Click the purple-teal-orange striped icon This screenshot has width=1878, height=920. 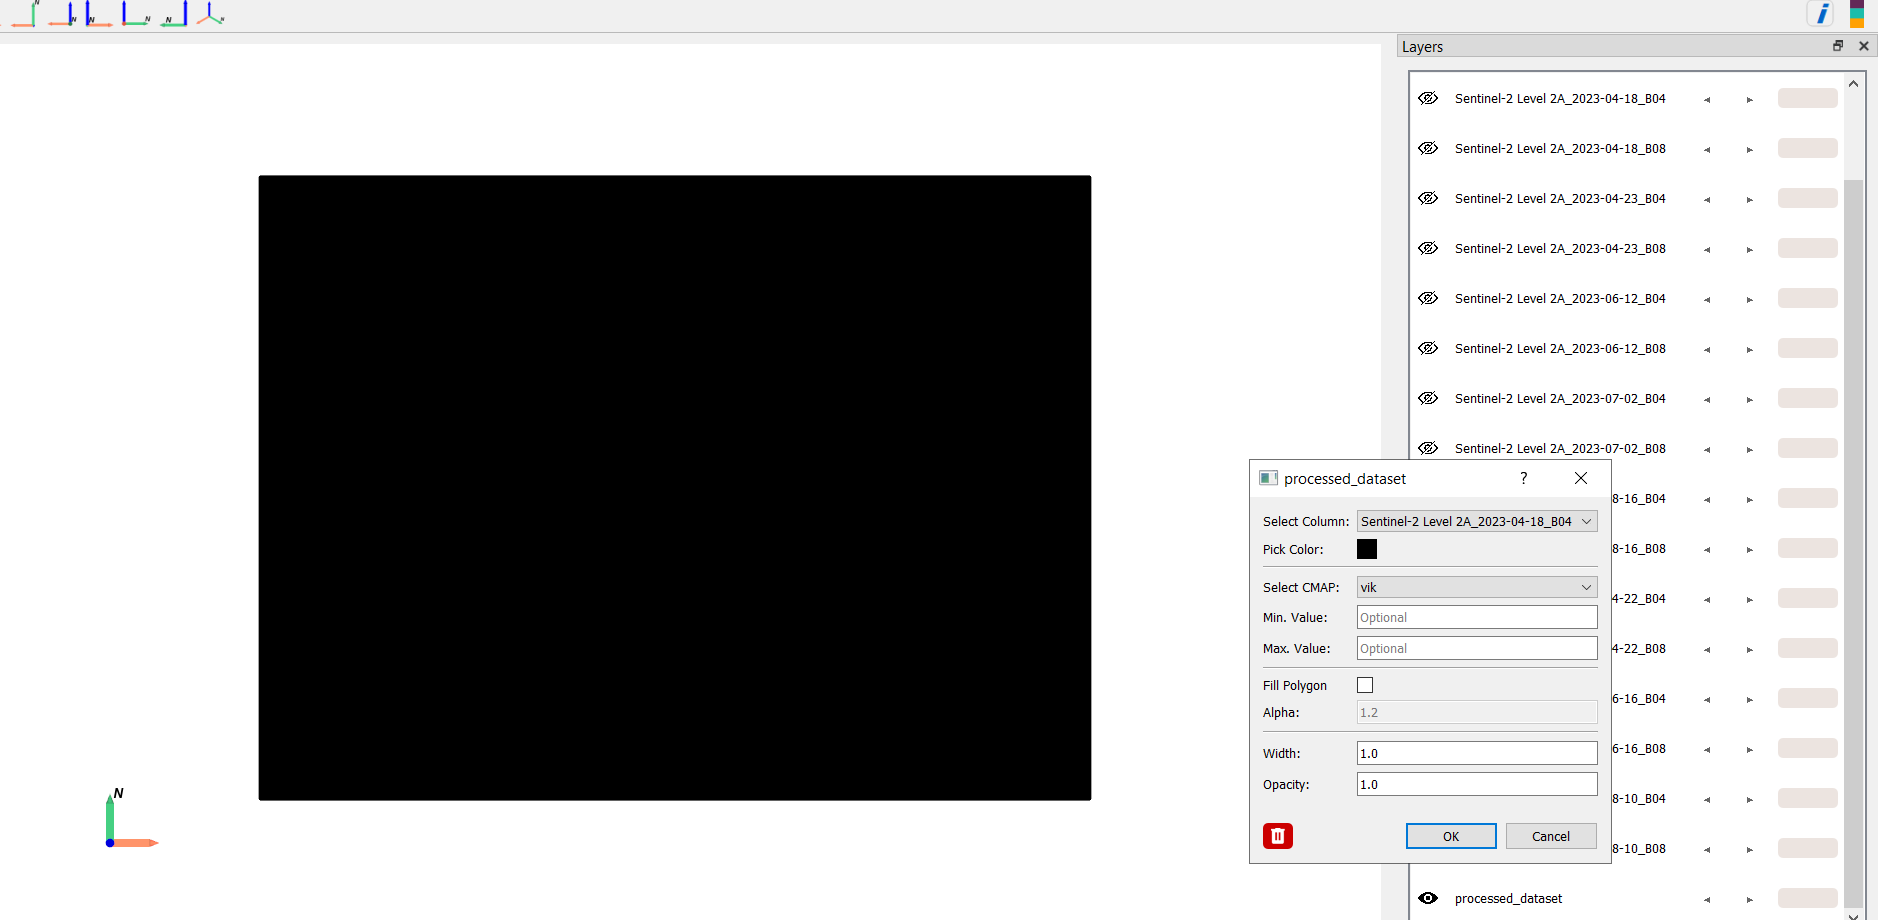point(1856,14)
